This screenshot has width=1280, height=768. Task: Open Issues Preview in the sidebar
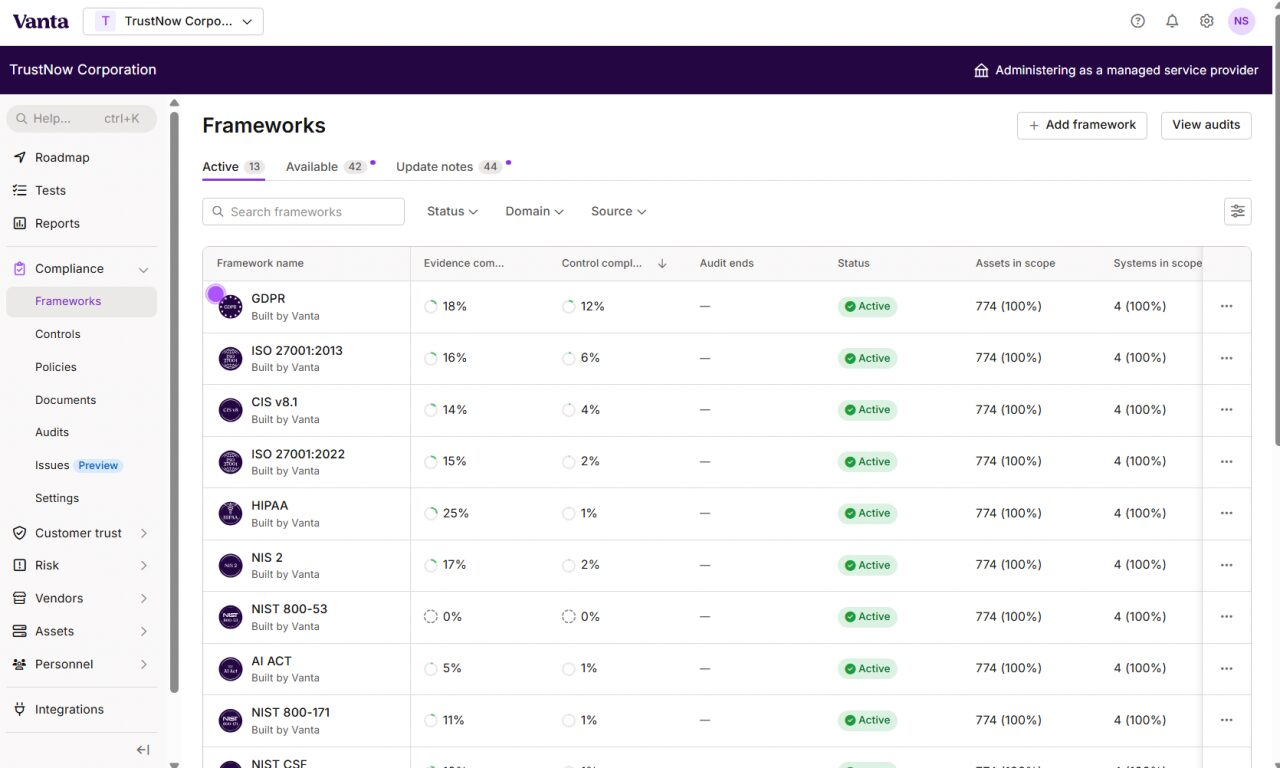81,465
